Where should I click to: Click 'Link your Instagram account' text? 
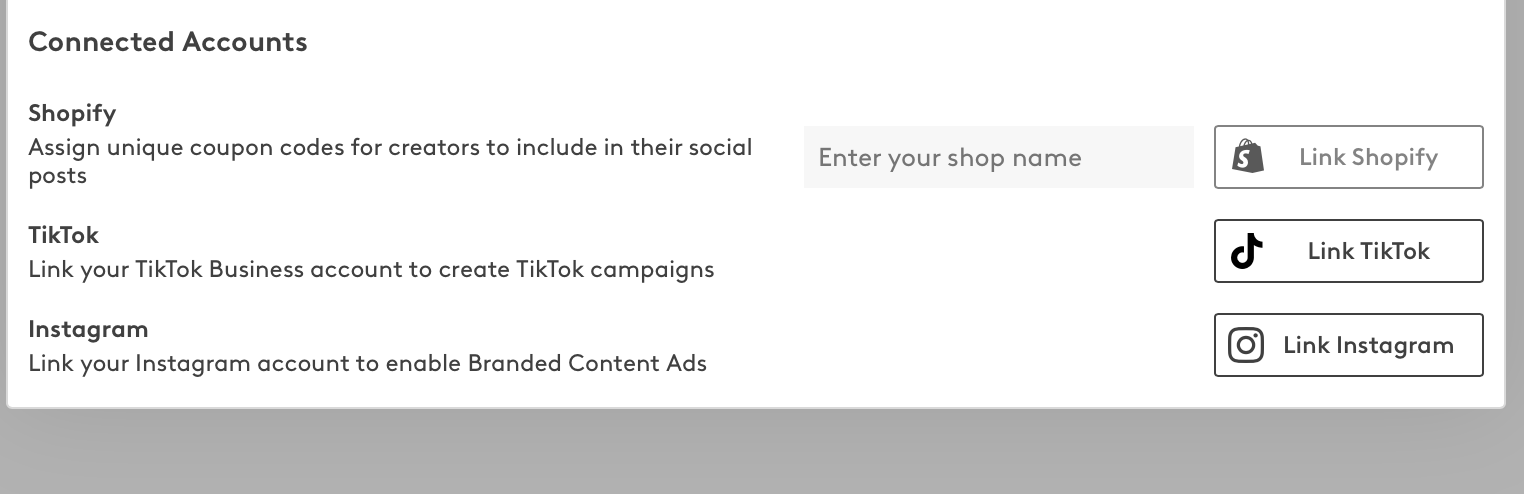[140, 364]
